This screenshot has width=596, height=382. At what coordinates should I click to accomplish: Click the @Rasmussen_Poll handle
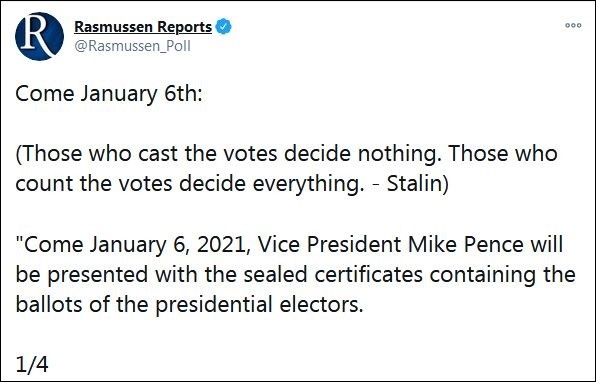pos(132,46)
